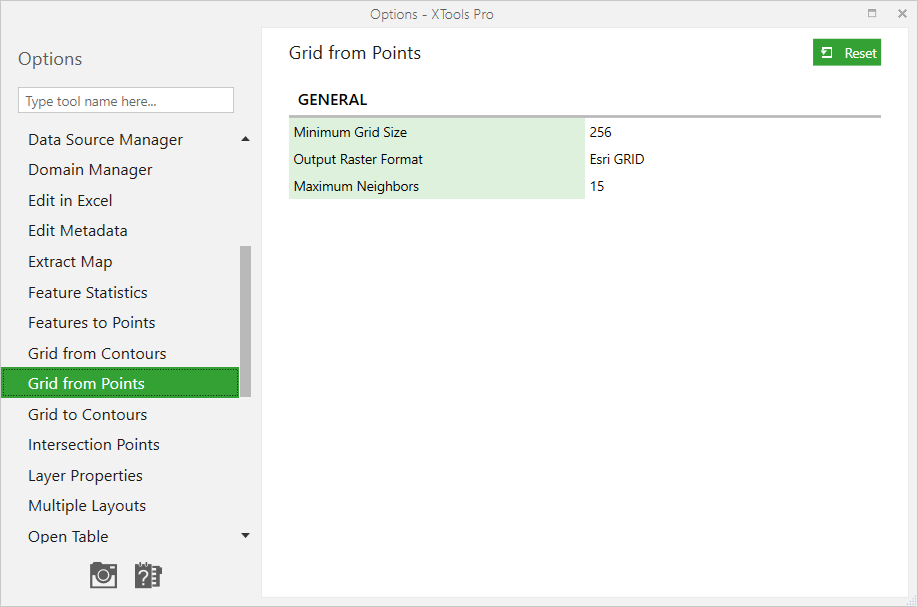The width and height of the screenshot is (918, 607).
Task: Open the help book icon
Action: pos(148,575)
